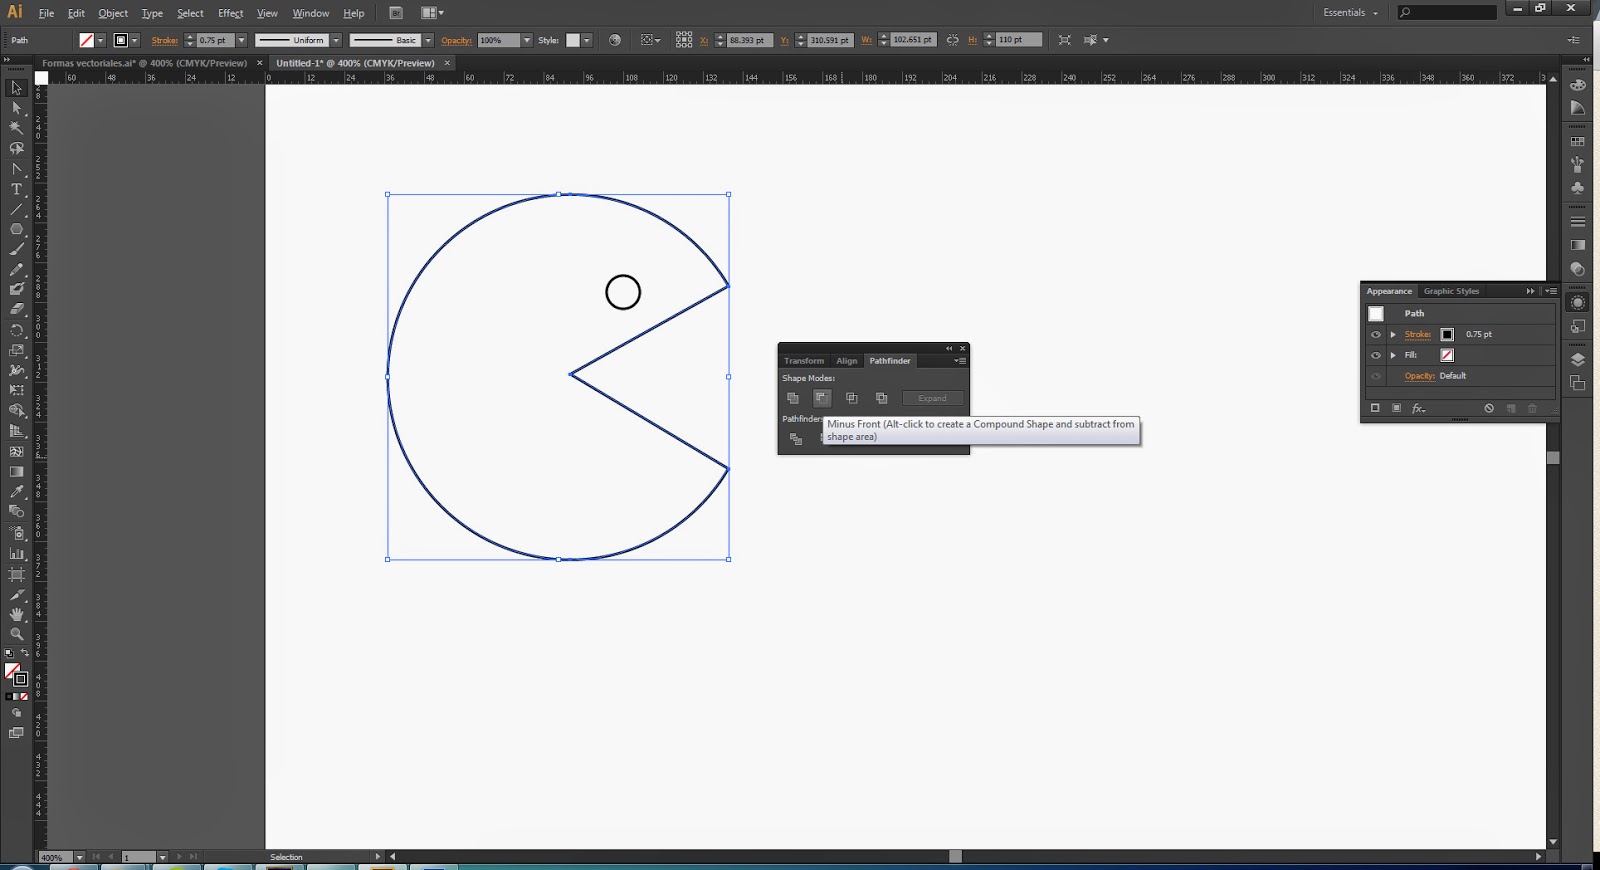Click Divide icon under Pathfinders
The image size is (1600, 870).
point(796,439)
